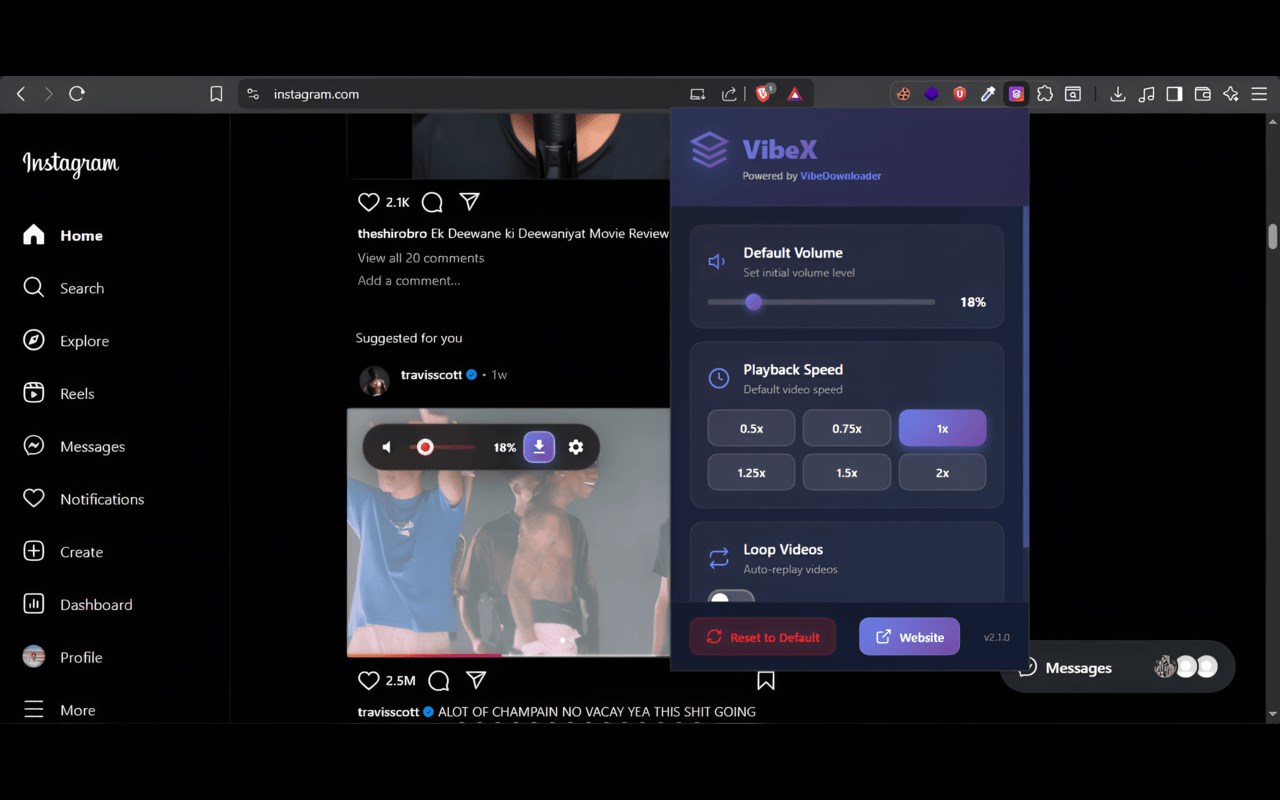Viewport: 1280px width, 800px height.
Task: Select 1x playback speed
Action: point(942,428)
